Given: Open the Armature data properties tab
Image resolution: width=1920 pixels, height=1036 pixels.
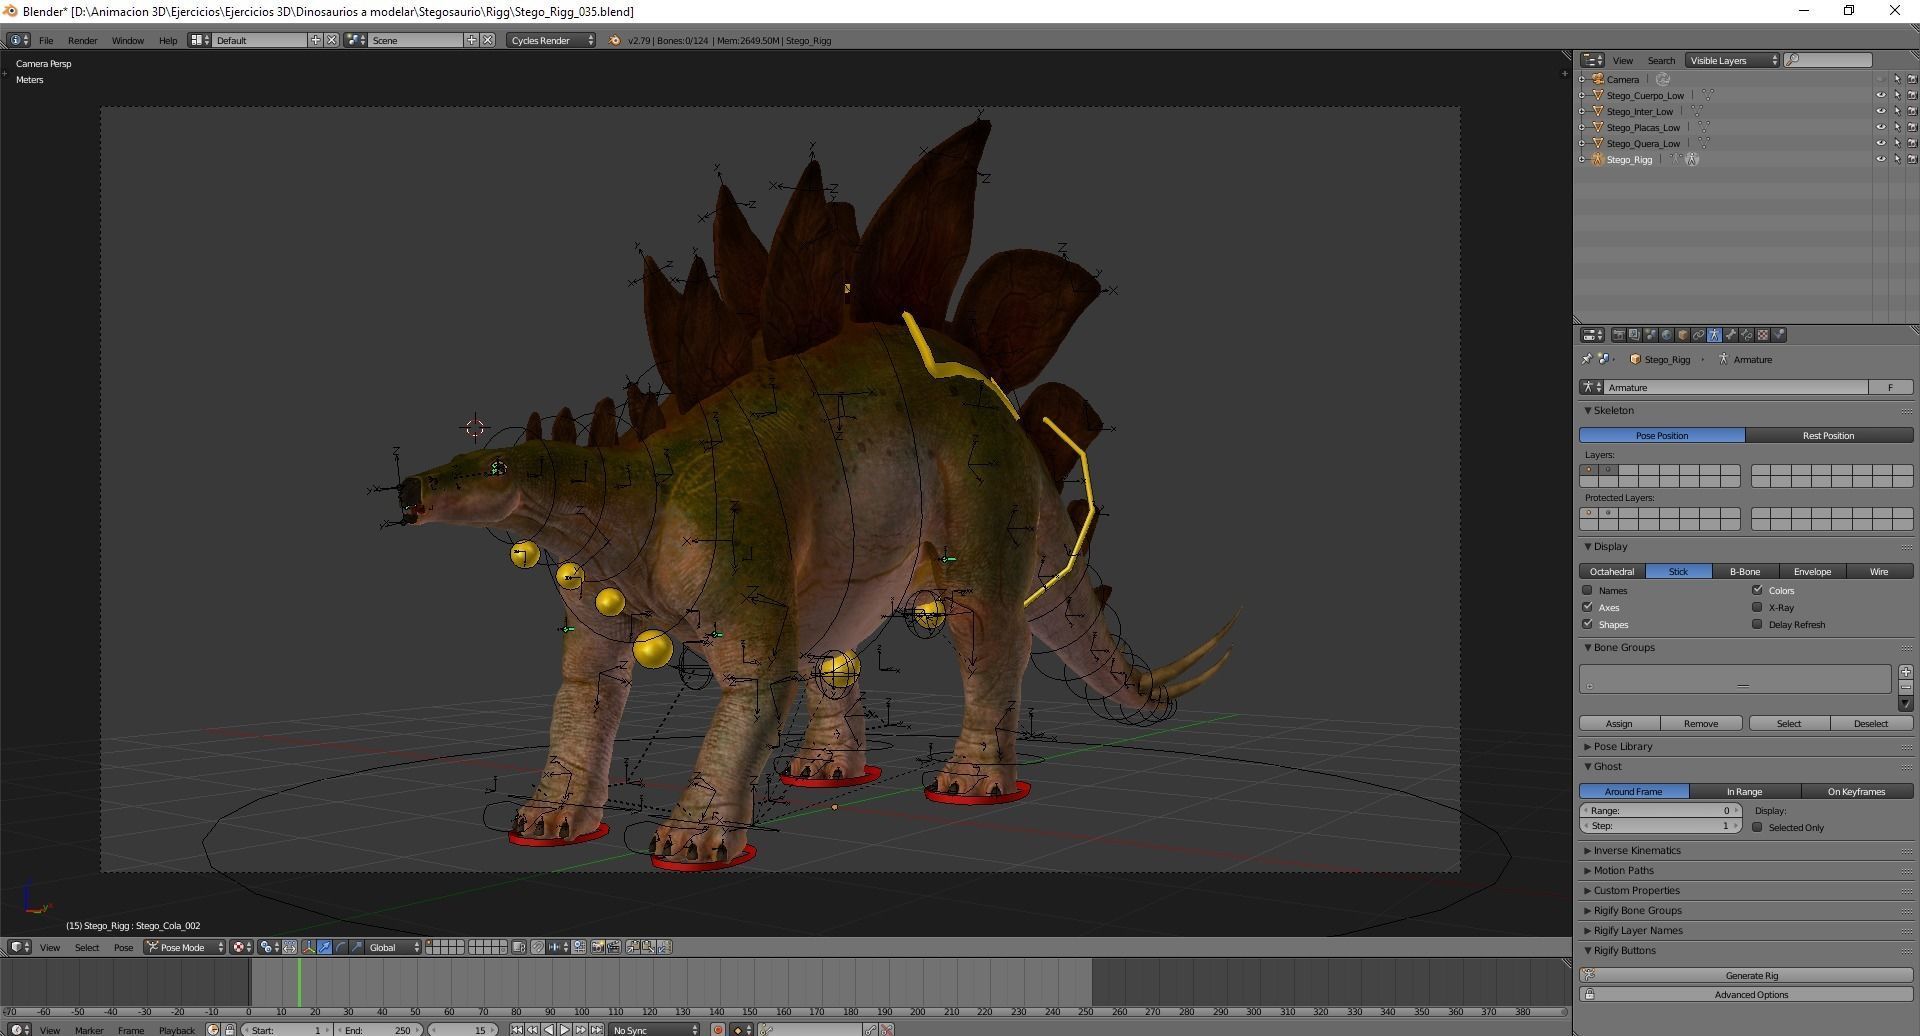Looking at the screenshot, I should click(1714, 335).
